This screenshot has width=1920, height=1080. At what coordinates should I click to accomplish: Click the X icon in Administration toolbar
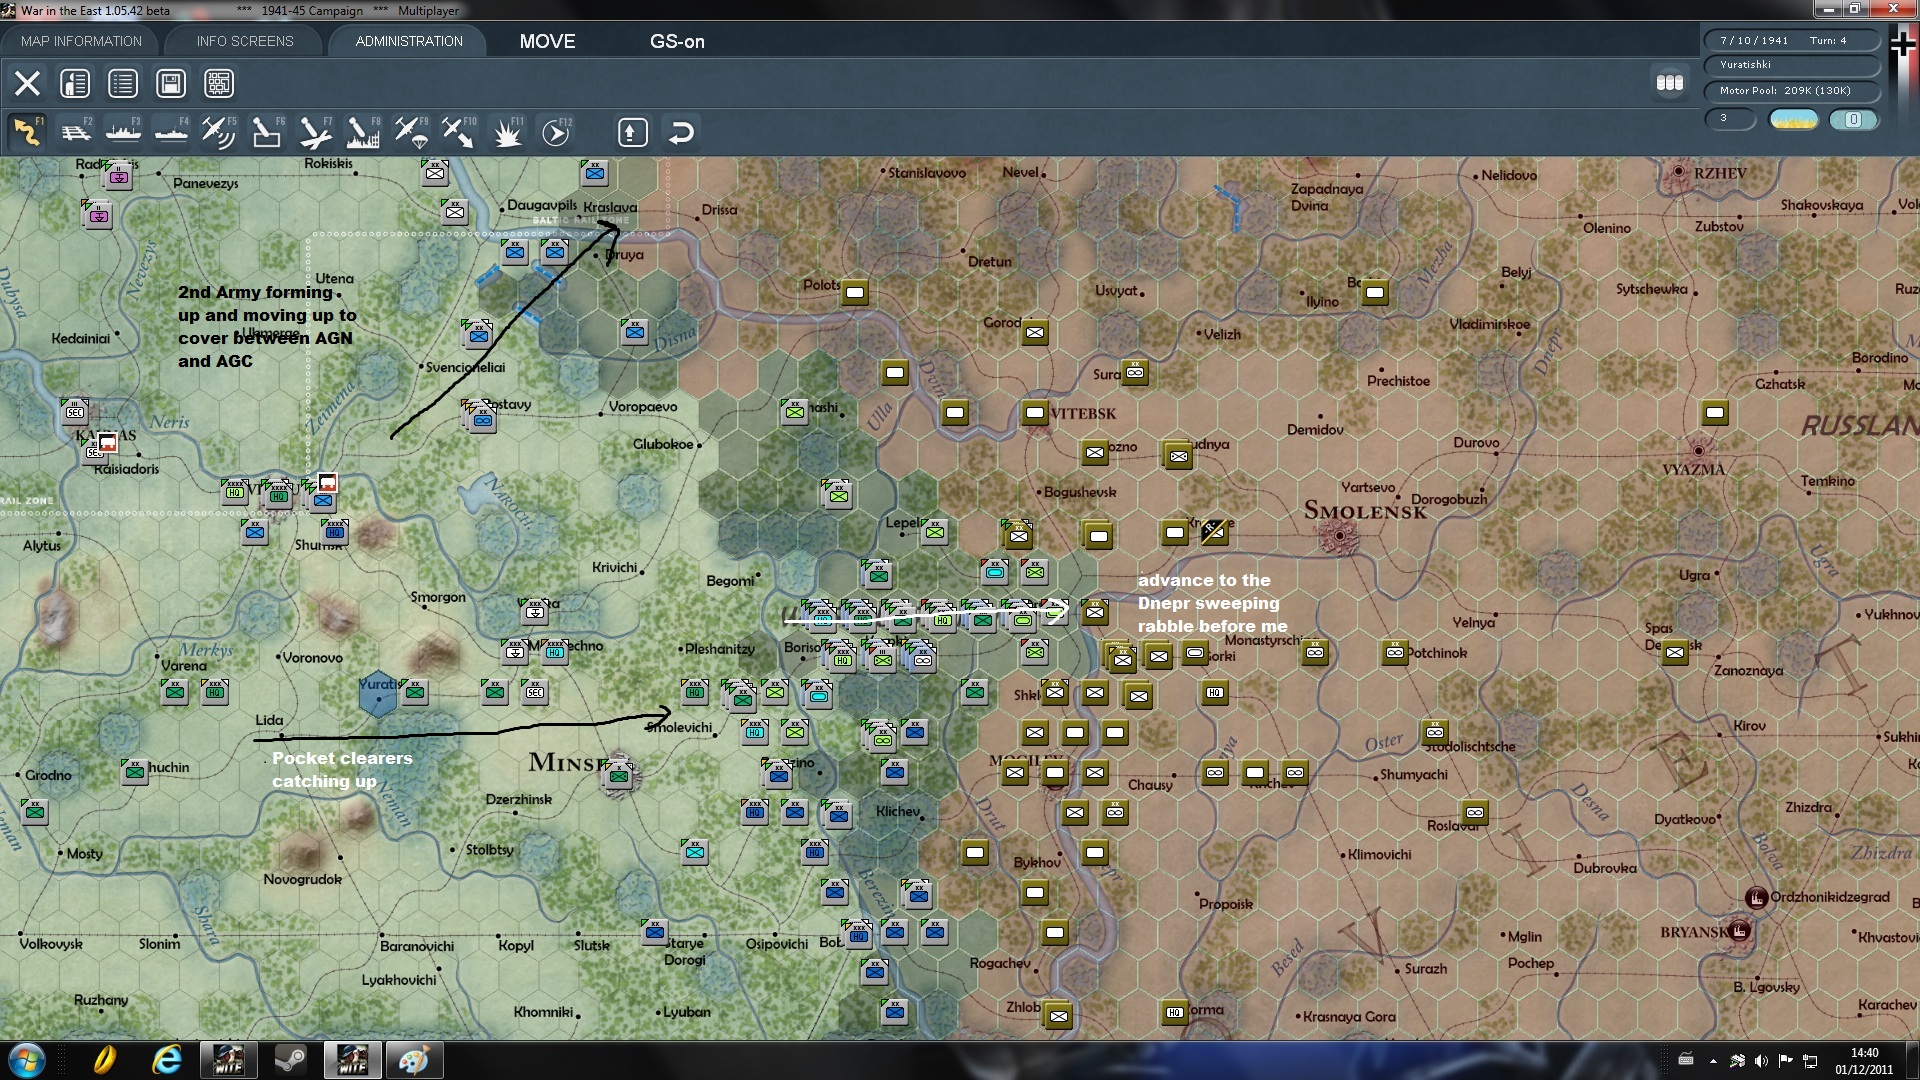pyautogui.click(x=27, y=83)
